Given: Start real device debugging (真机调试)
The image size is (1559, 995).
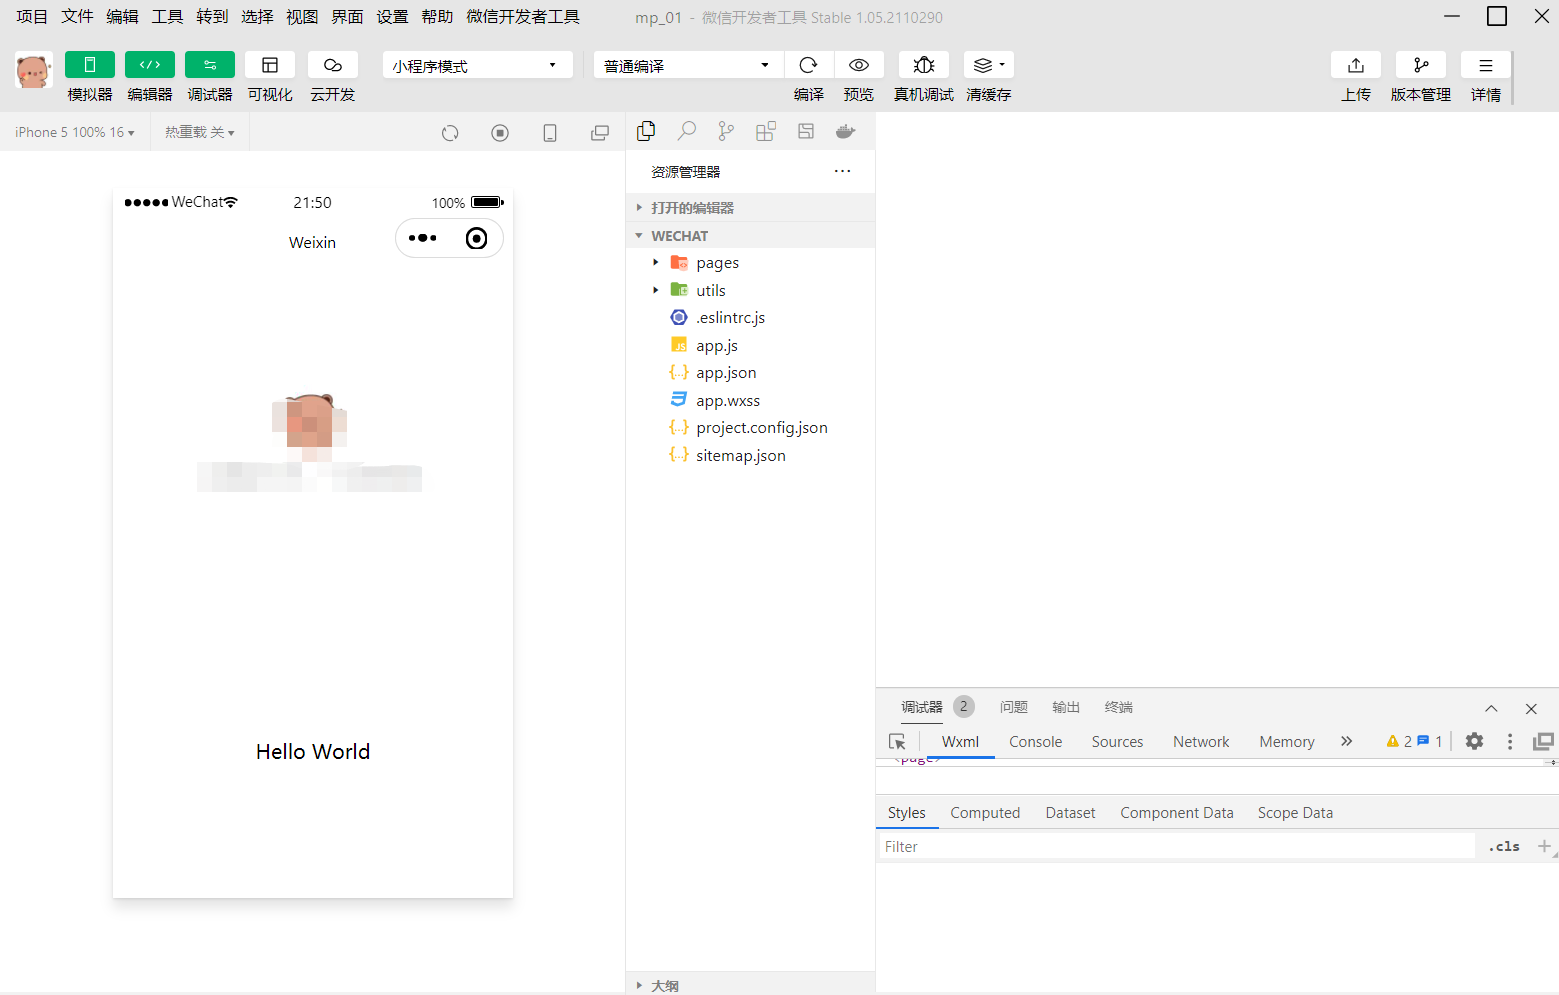Looking at the screenshot, I should pos(924,65).
